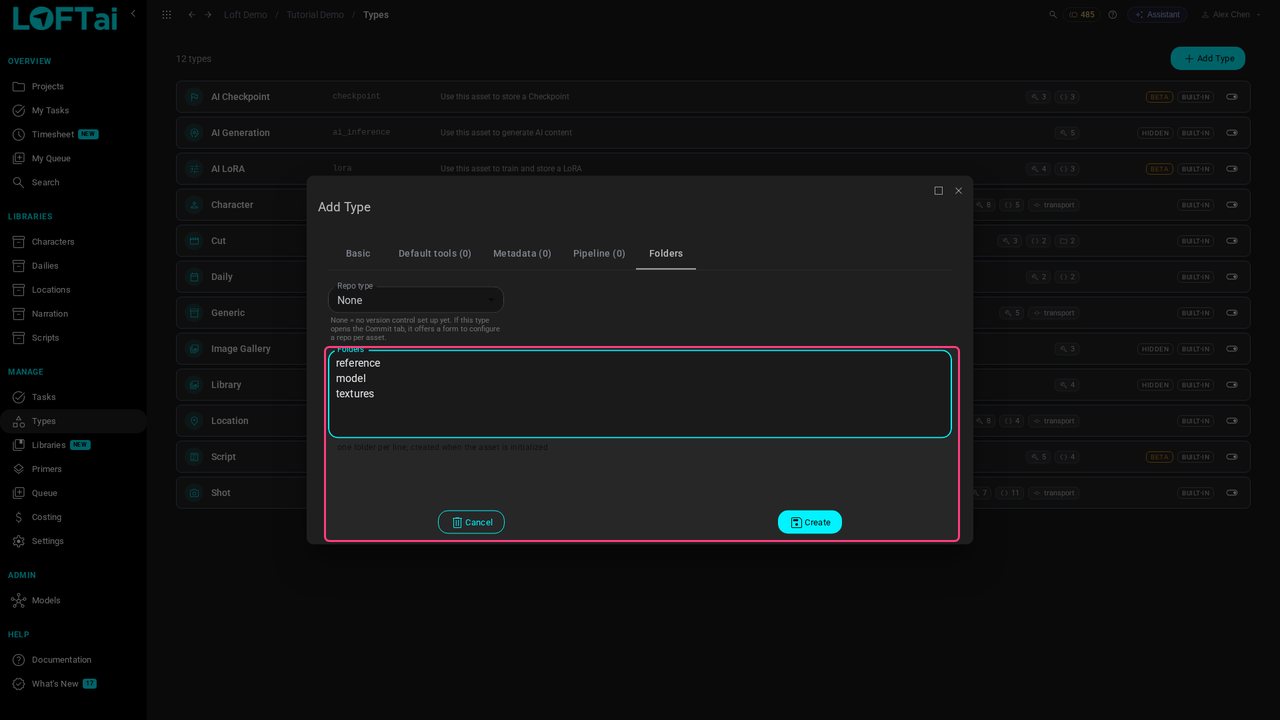Open the Characters library icon
The height and width of the screenshot is (720, 1280).
click(x=18, y=242)
